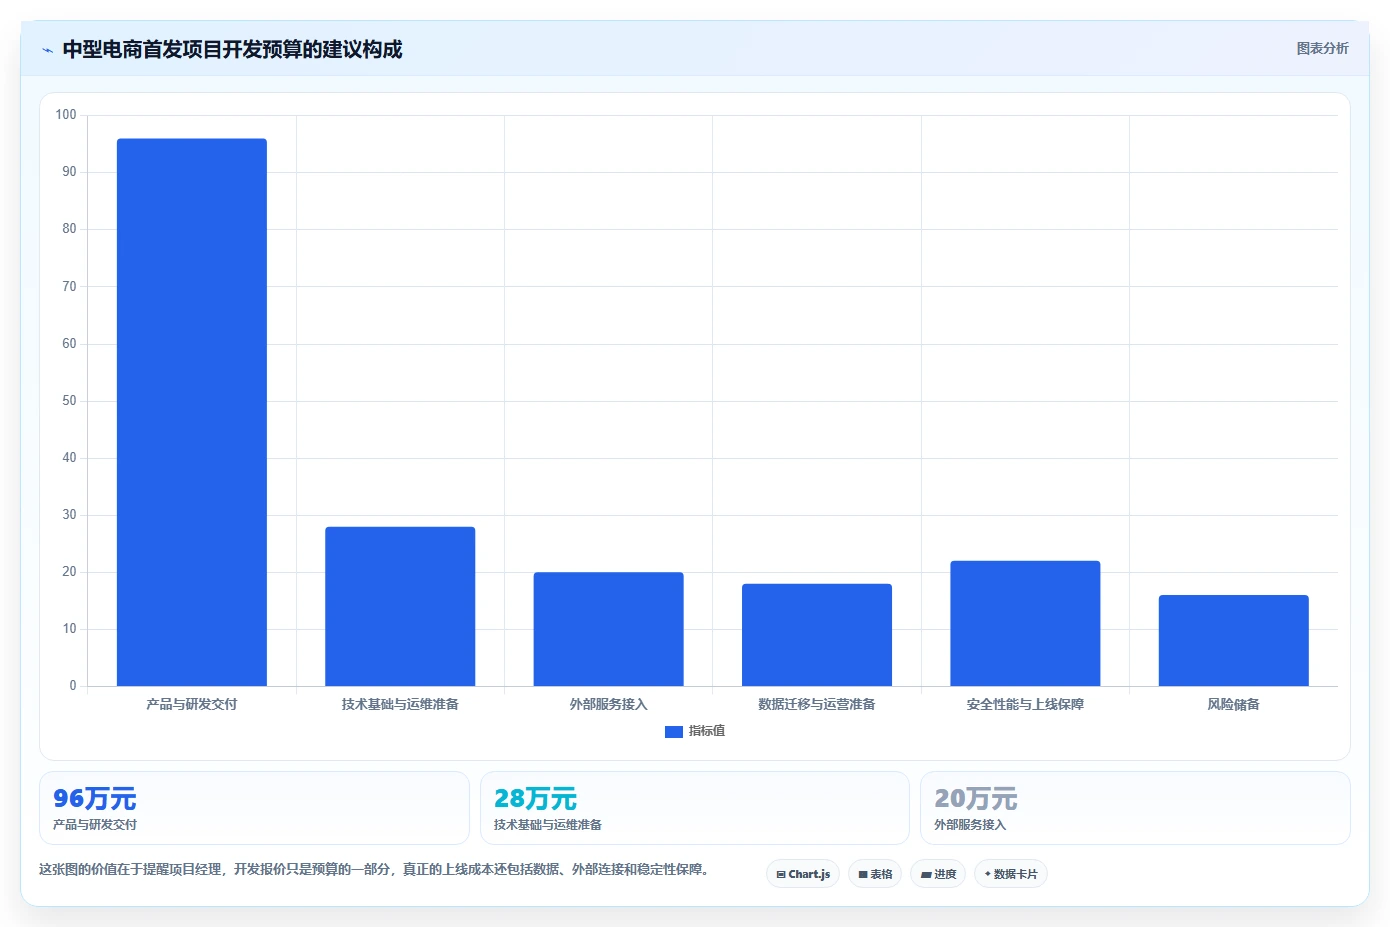Click the 技术基础与运维准备 bar
The height and width of the screenshot is (927, 1390).
pyautogui.click(x=400, y=606)
